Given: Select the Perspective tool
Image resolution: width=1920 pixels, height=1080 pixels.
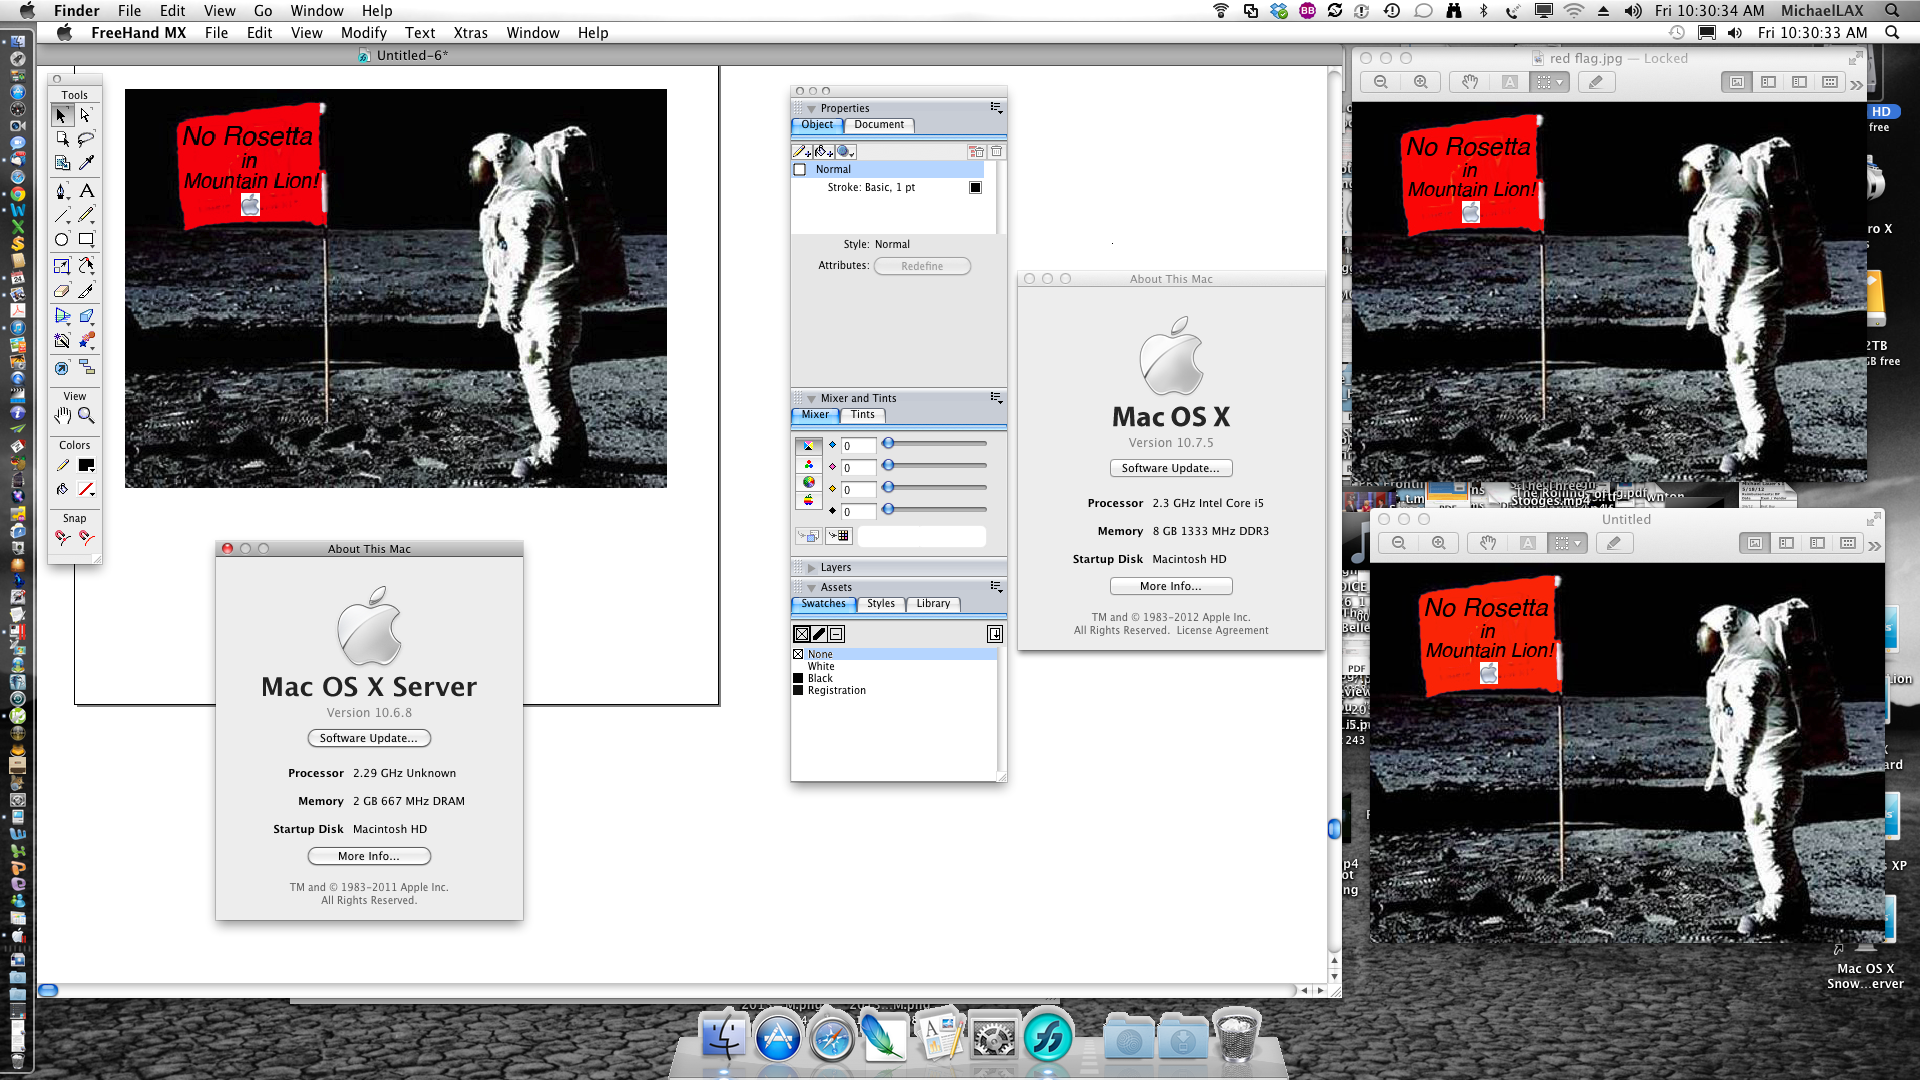Looking at the screenshot, I should point(62,316).
